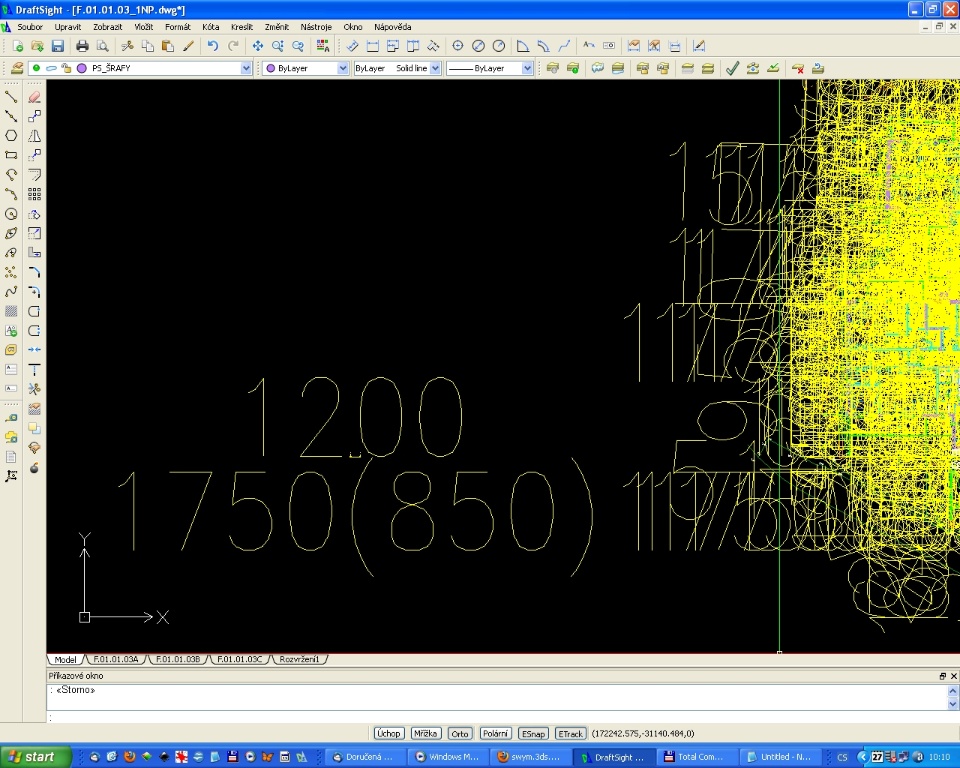Click the Properties painter brush icon
960x768 pixels.
[x=189, y=46]
